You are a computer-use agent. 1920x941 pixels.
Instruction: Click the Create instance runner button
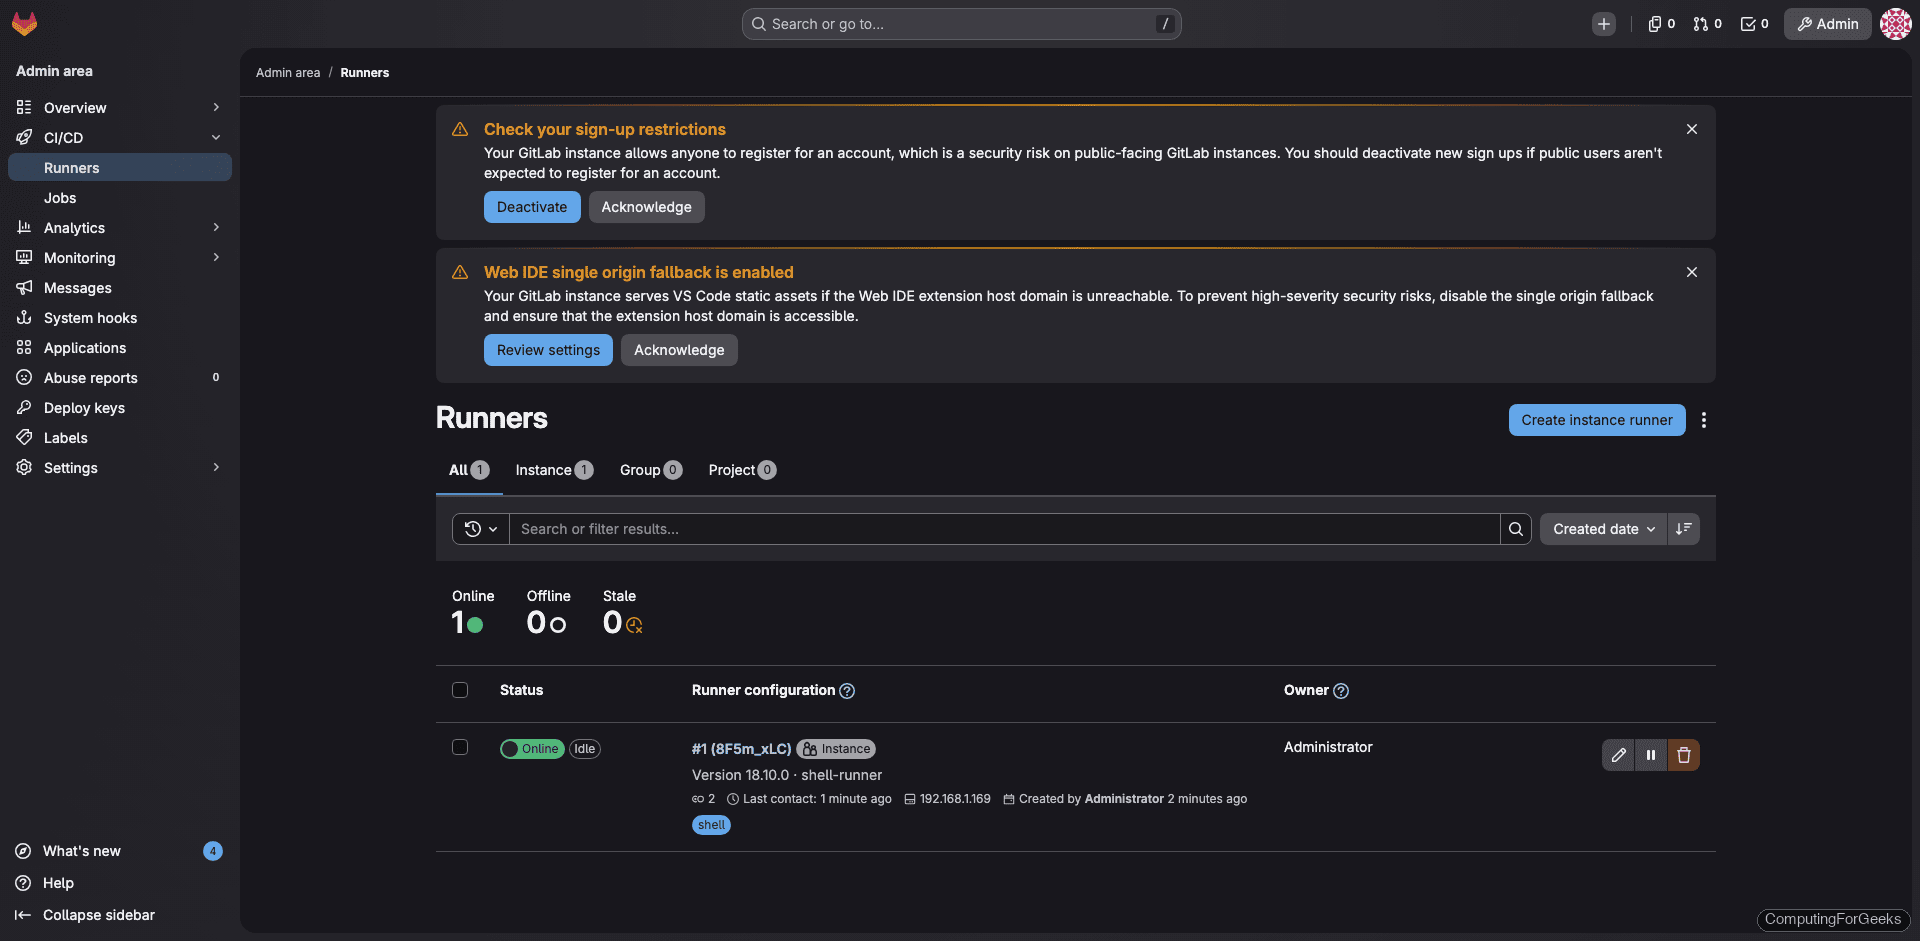(1596, 420)
